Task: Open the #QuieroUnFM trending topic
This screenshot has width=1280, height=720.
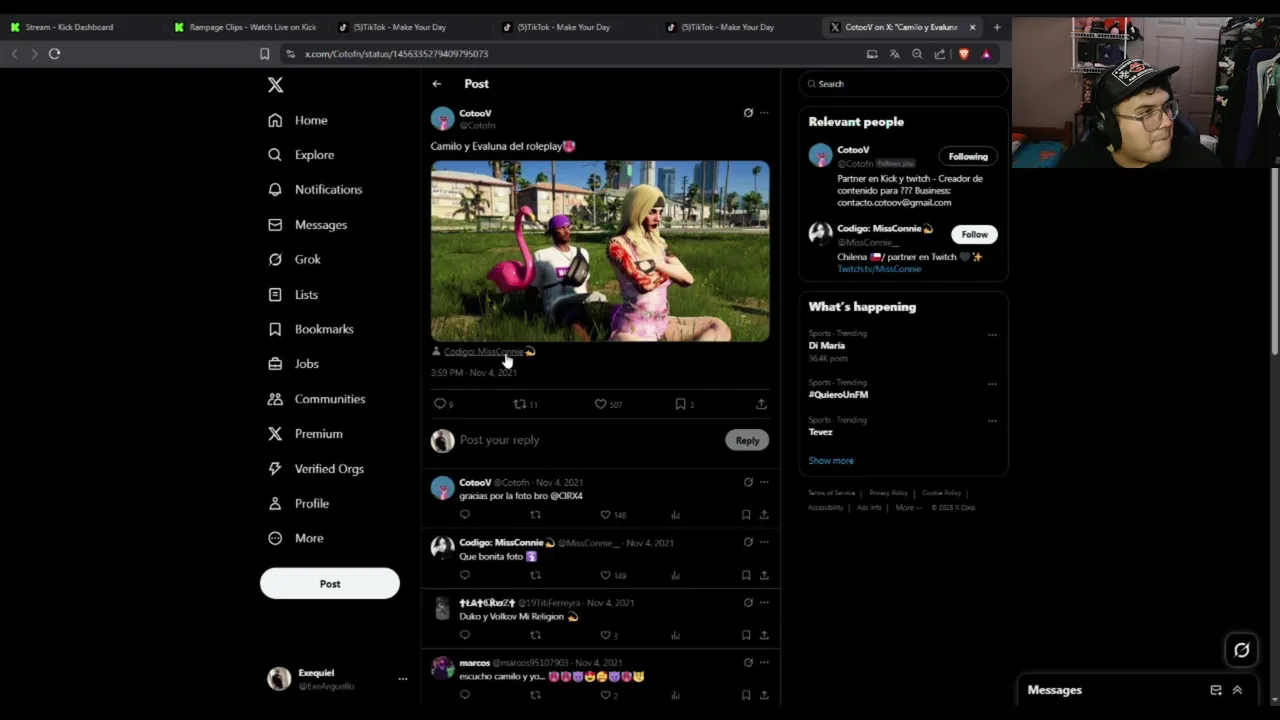Action: [x=838, y=394]
